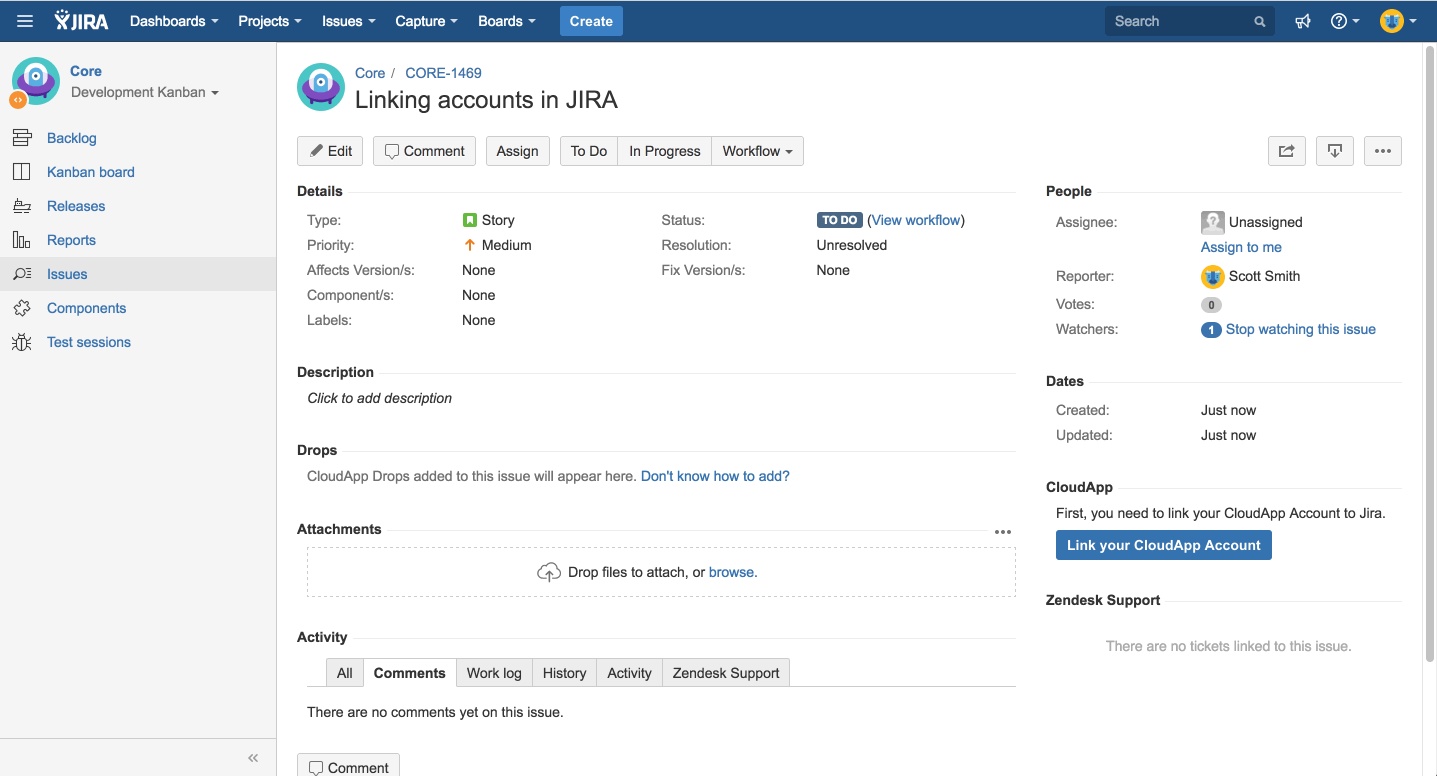
Task: Click the browse link in attachments
Action: pyautogui.click(x=733, y=572)
